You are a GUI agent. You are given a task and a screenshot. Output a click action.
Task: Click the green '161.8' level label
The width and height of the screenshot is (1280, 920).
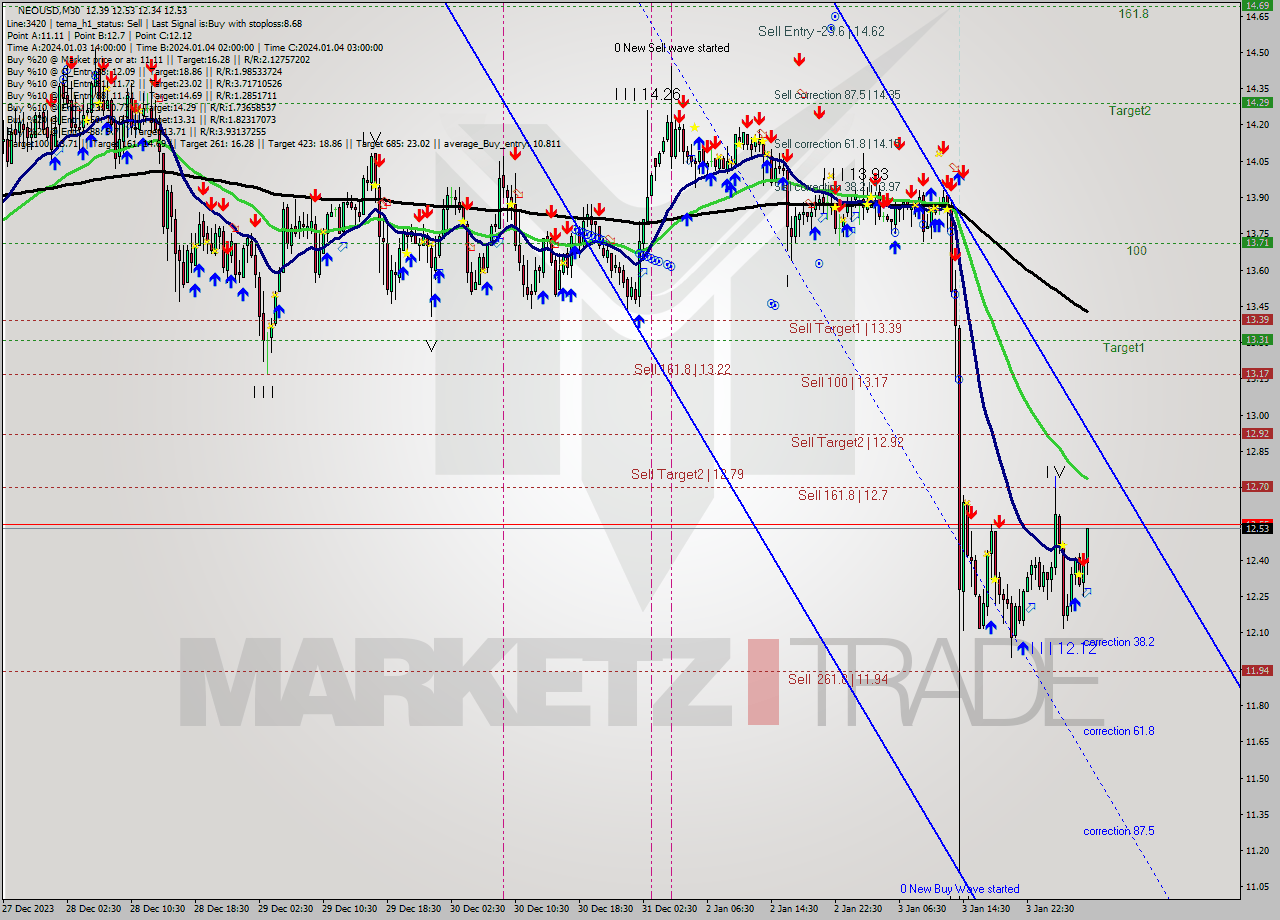point(1134,14)
